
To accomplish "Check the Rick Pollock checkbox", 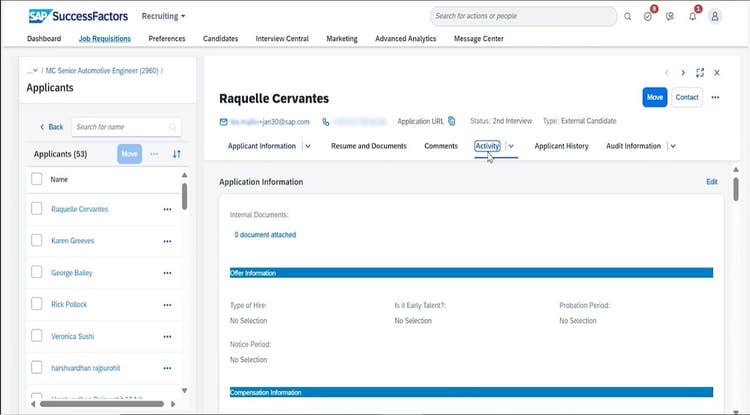I will point(36,304).
